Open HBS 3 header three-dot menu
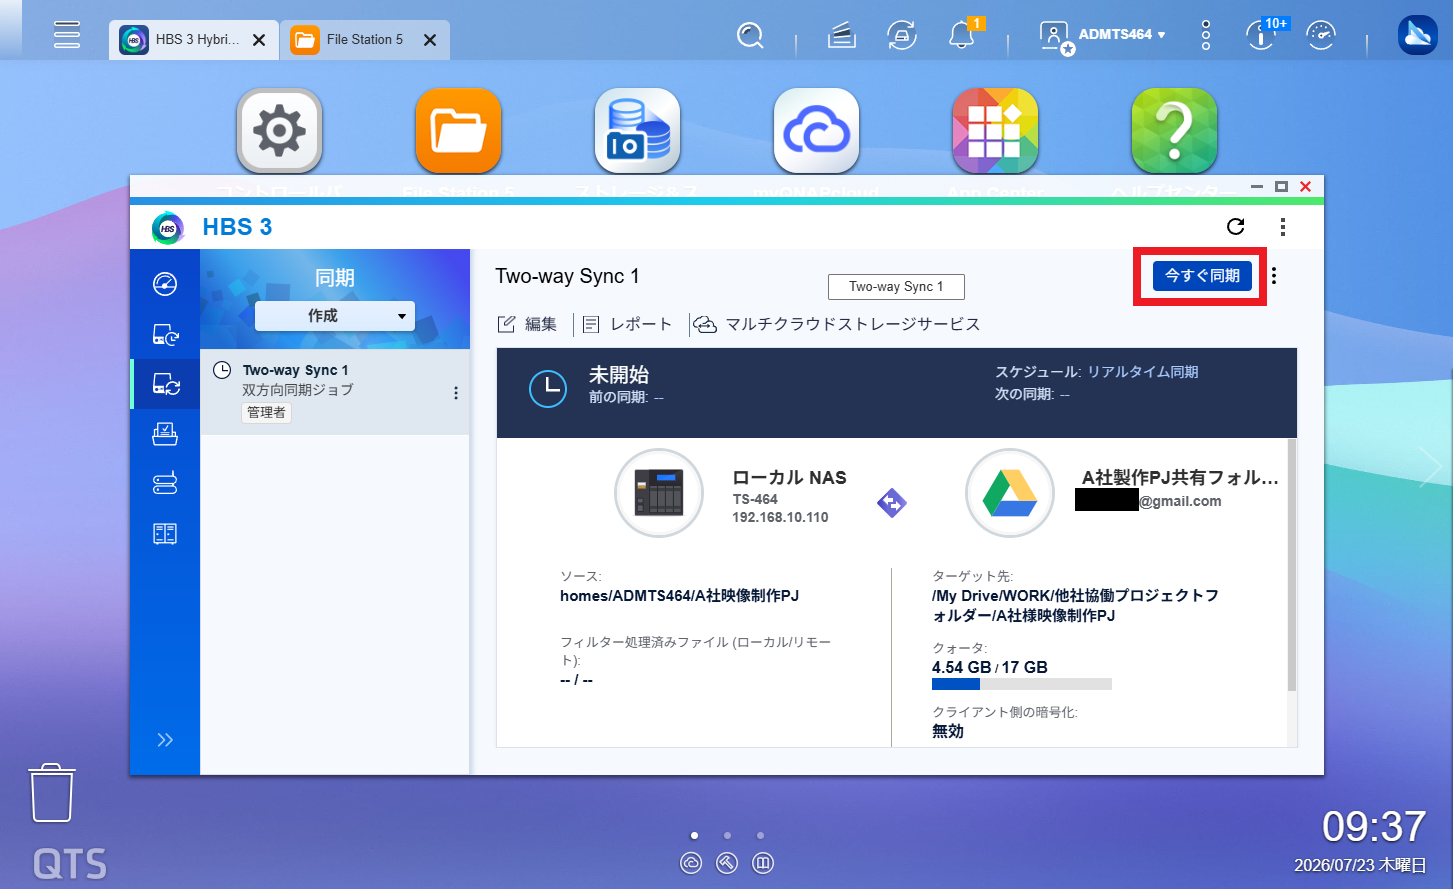 [x=1283, y=227]
